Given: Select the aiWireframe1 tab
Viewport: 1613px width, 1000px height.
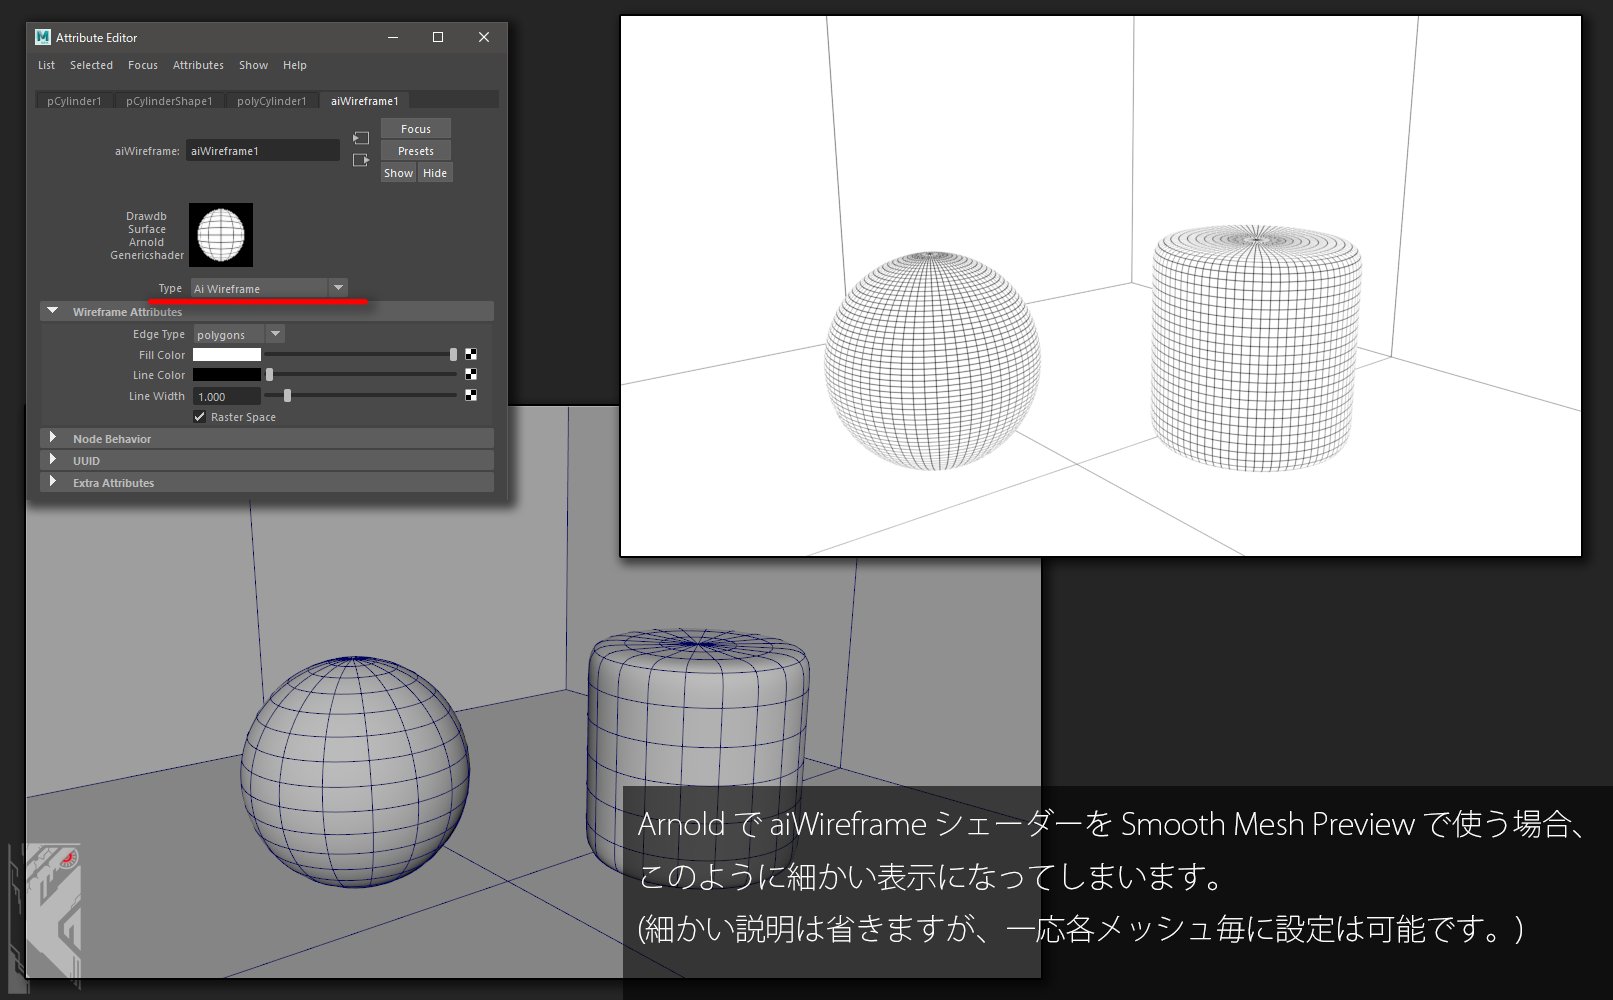Looking at the screenshot, I should [365, 100].
